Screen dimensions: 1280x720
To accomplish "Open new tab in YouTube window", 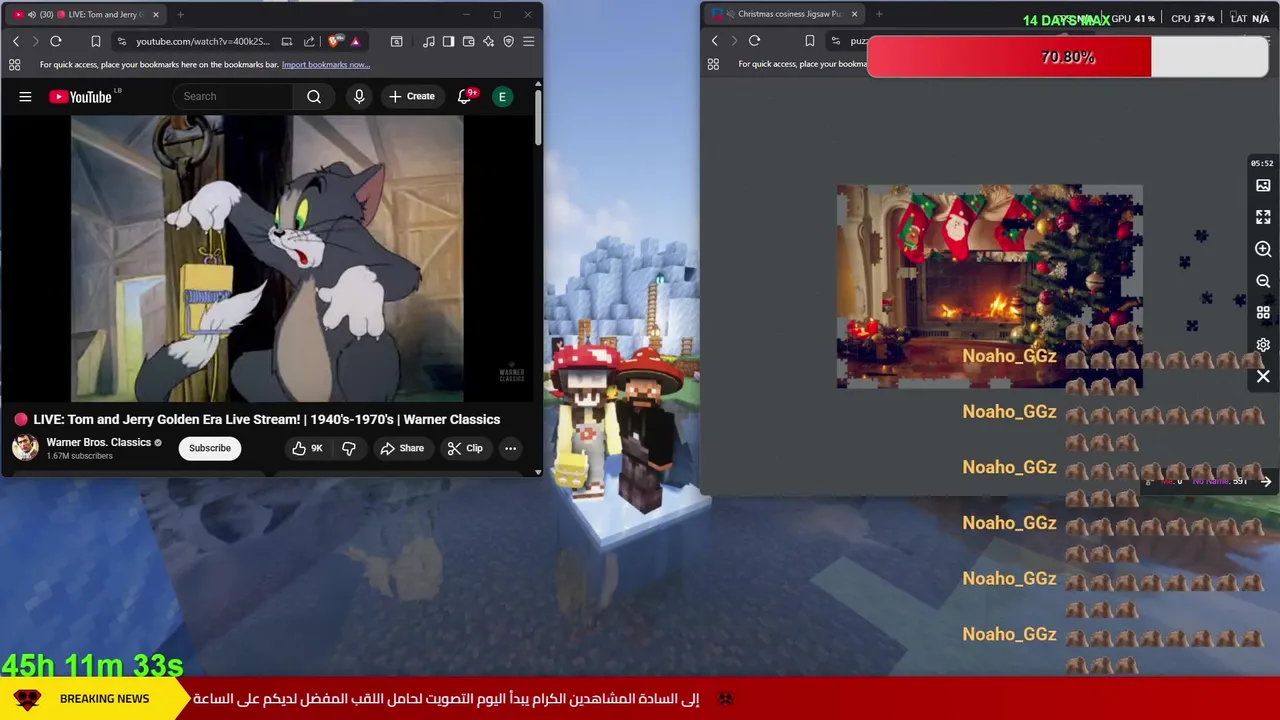I will (x=180, y=14).
